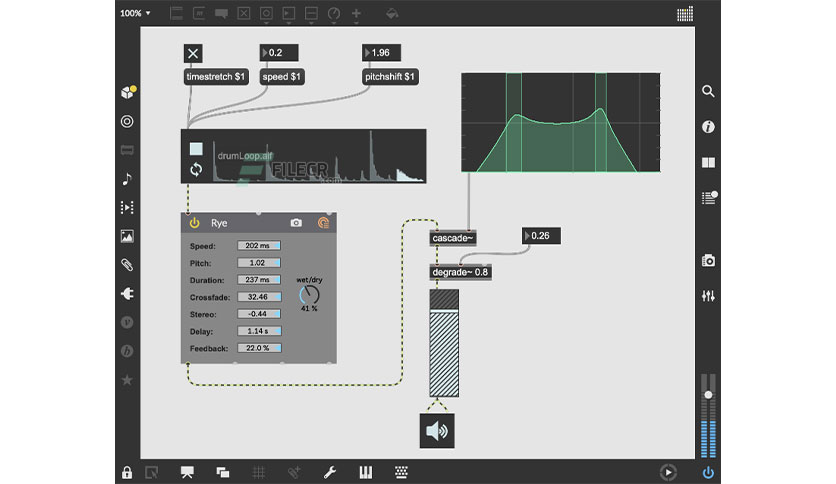Open the images browser in left sidebar
836x484 pixels.
127,237
